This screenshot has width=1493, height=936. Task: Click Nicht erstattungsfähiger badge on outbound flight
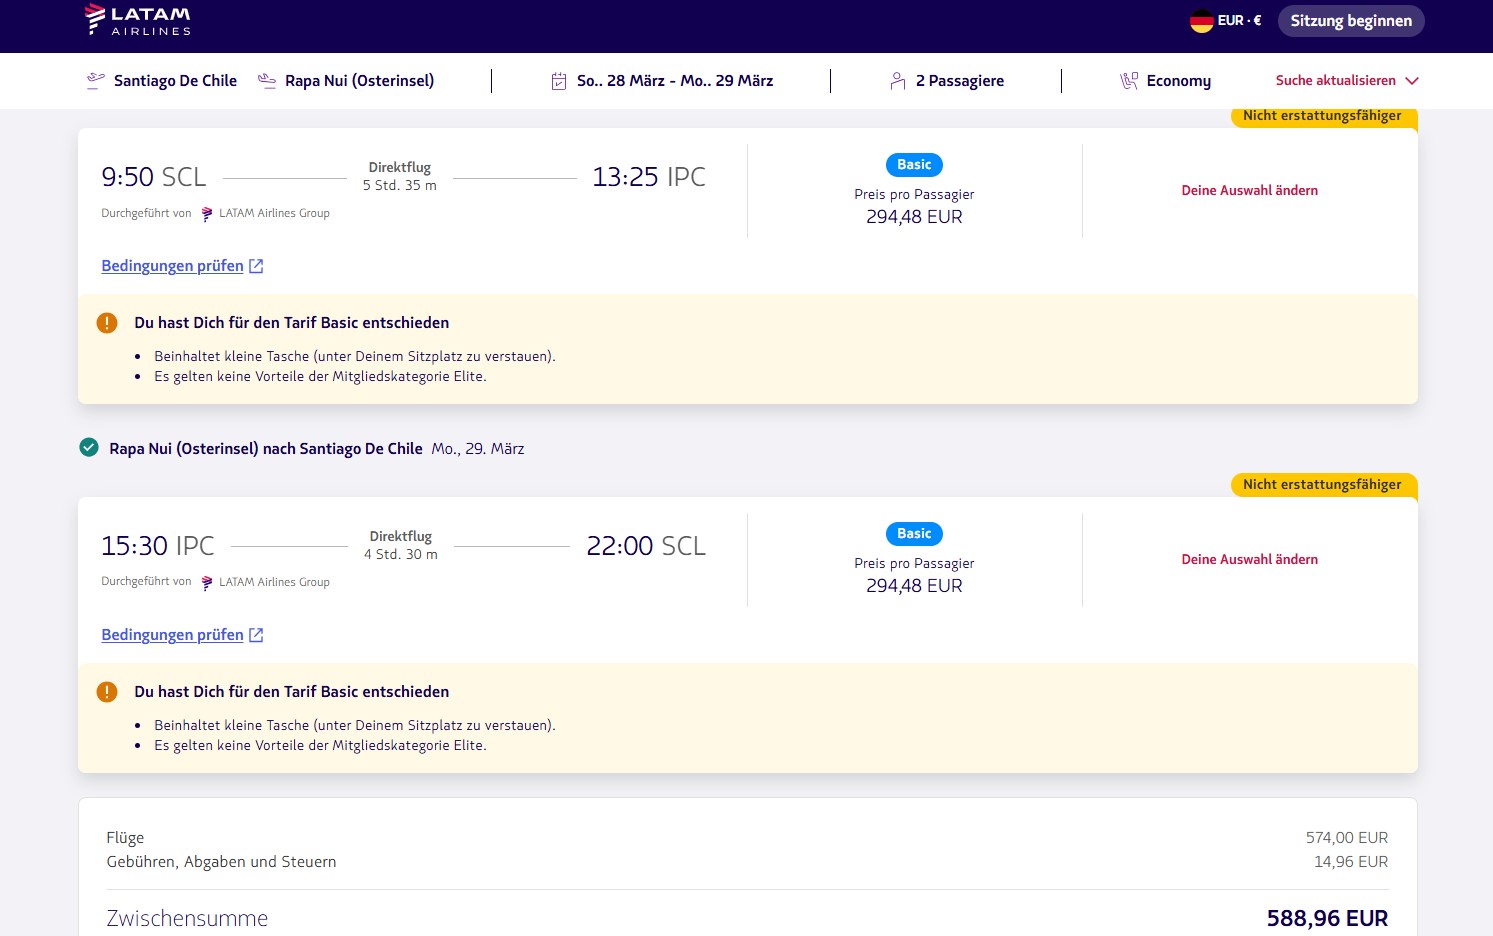tap(1322, 116)
